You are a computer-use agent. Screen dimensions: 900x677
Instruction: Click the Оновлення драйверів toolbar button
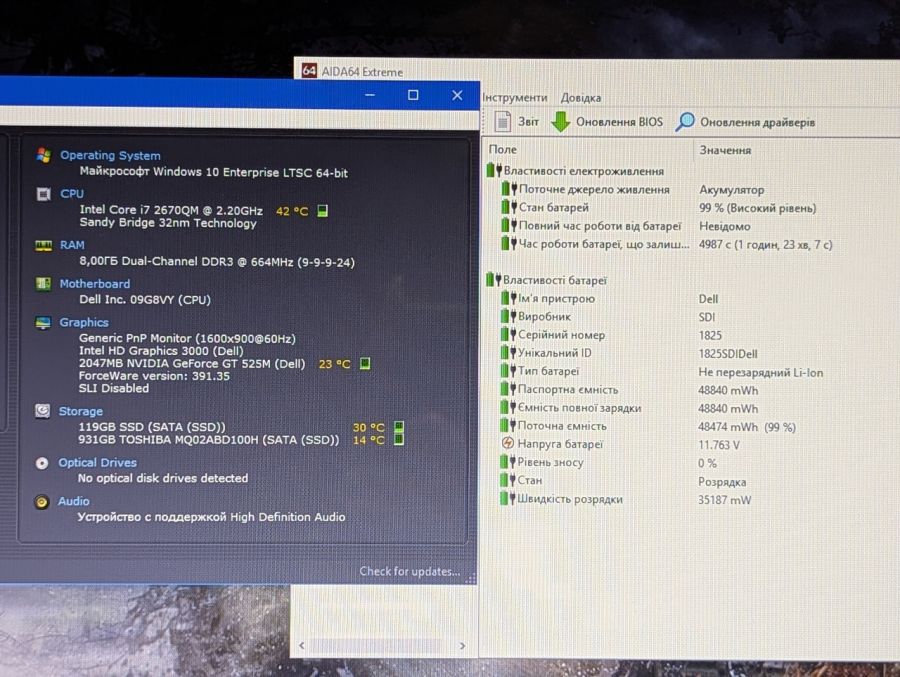(745, 122)
